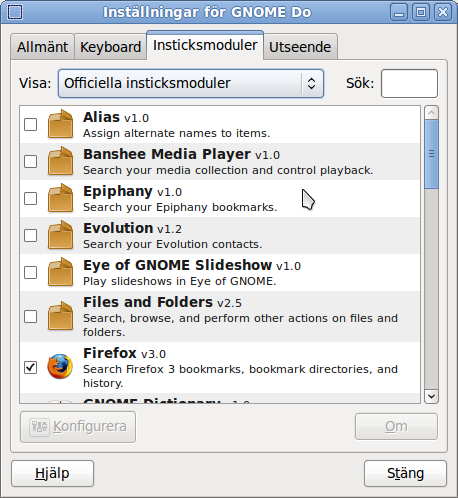Click 'Search your Evolution contacts.' description
This screenshot has height=498, width=458.
click(x=173, y=244)
